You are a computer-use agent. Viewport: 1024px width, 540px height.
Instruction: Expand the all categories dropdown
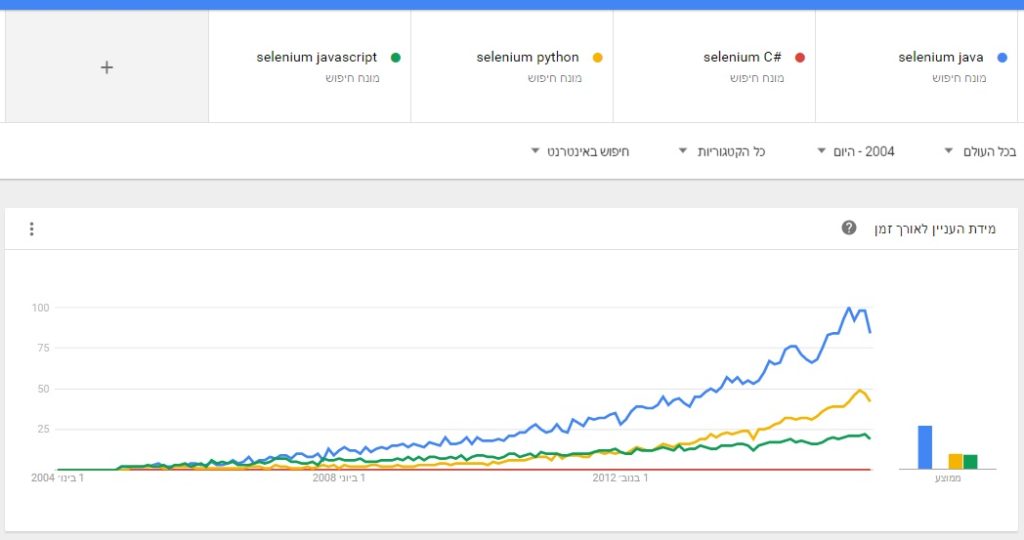pyautogui.click(x=721, y=151)
